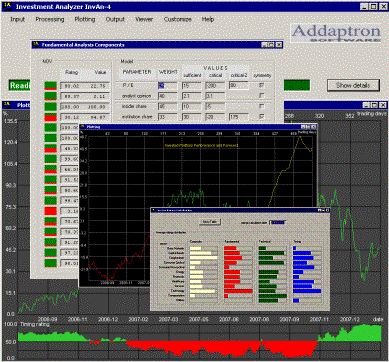Click the ratings calculation date field

pyautogui.click(x=277, y=222)
